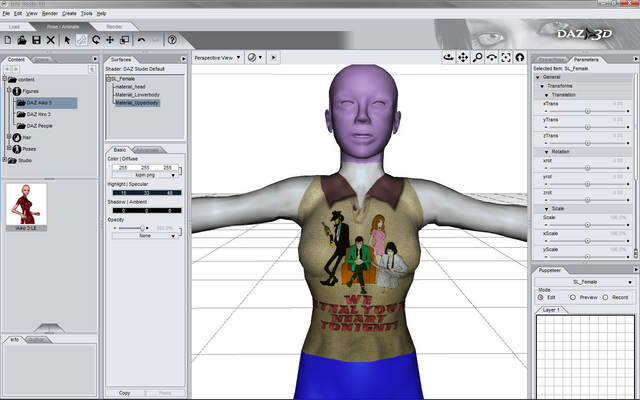Open the Render menu

50,13
